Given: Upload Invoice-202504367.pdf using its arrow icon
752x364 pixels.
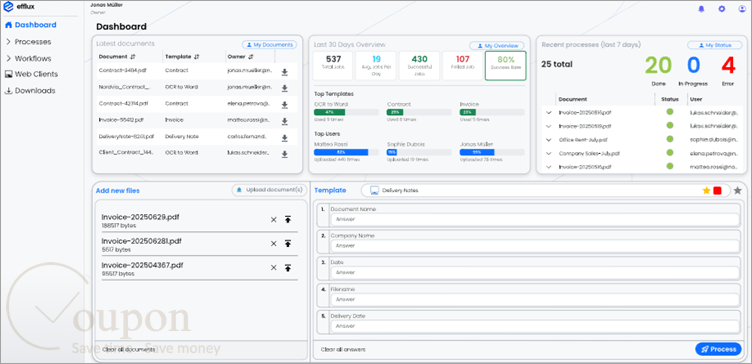Looking at the screenshot, I should 288,268.
